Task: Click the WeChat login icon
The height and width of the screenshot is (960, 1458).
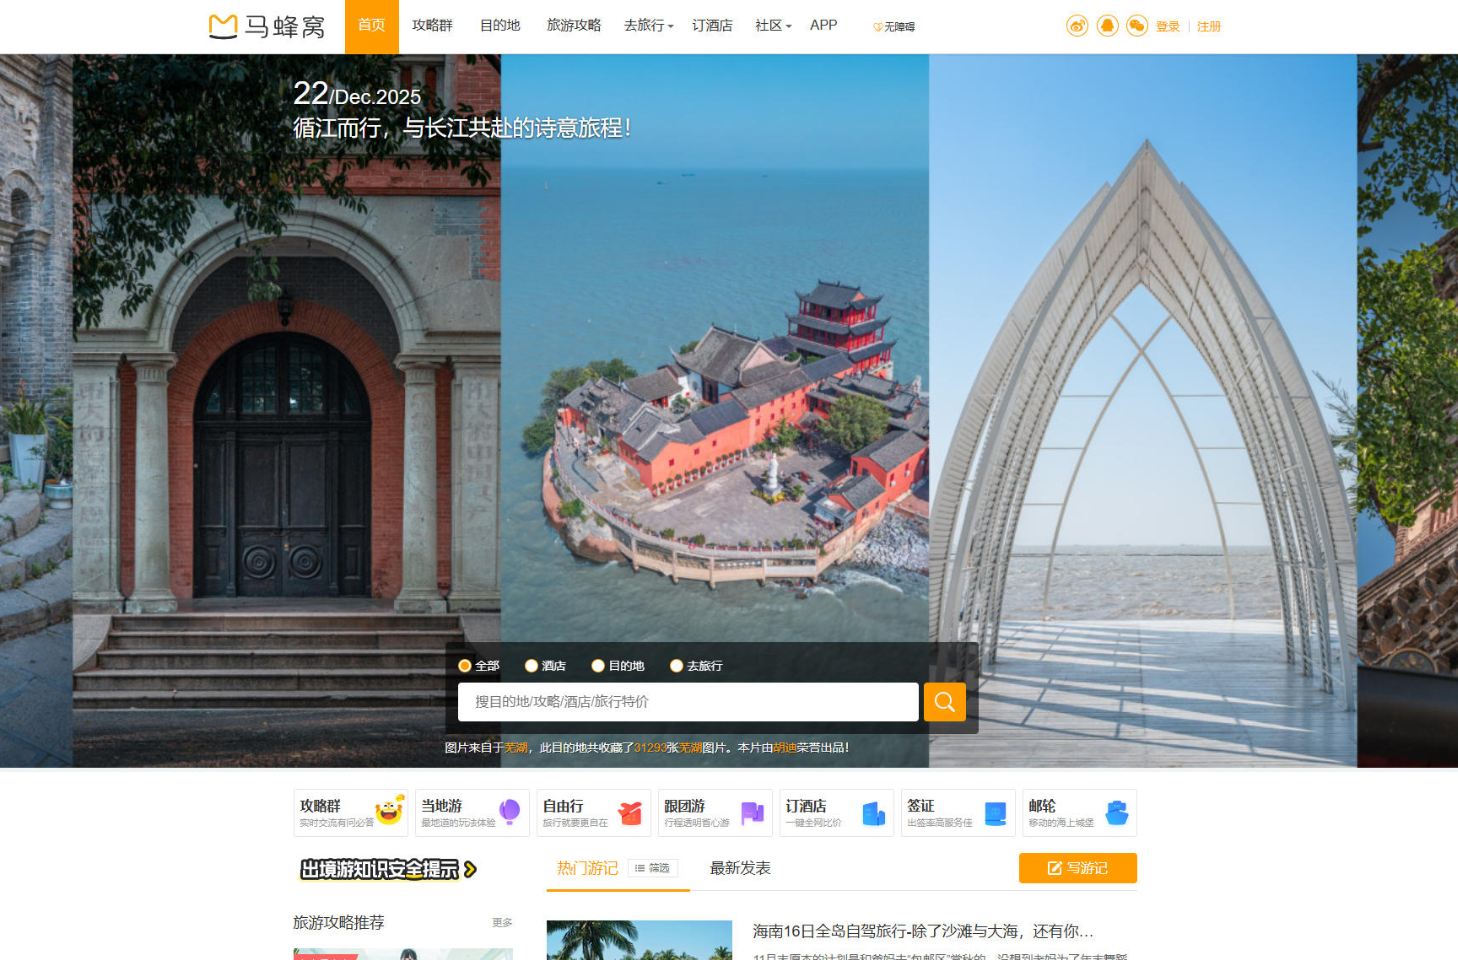Action: [1137, 26]
